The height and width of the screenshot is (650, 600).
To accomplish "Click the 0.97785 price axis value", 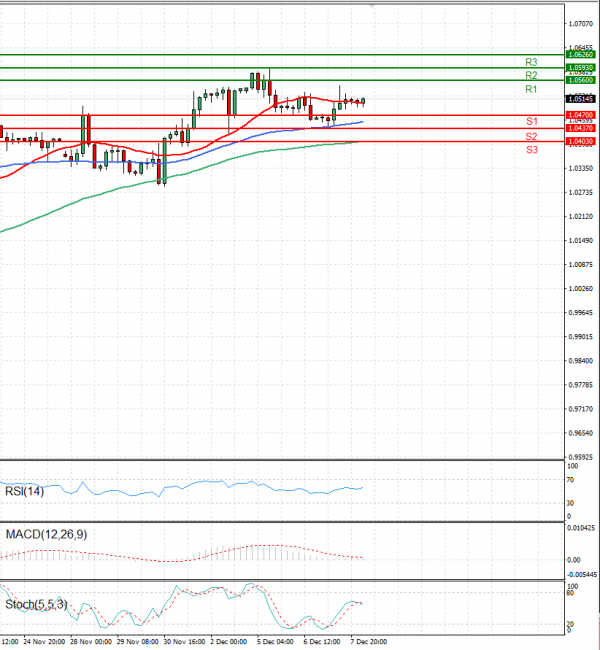I will pos(581,385).
